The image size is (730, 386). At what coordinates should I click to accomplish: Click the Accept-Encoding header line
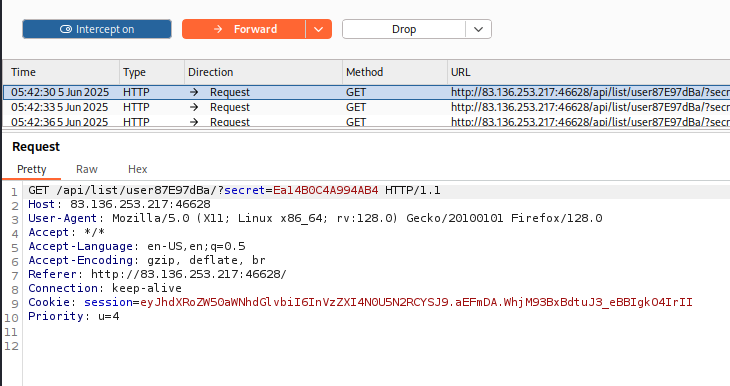[x=147, y=260]
